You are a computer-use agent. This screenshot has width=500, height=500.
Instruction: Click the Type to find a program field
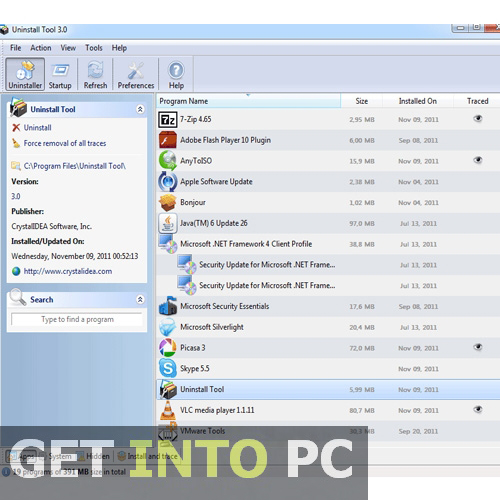click(x=77, y=319)
